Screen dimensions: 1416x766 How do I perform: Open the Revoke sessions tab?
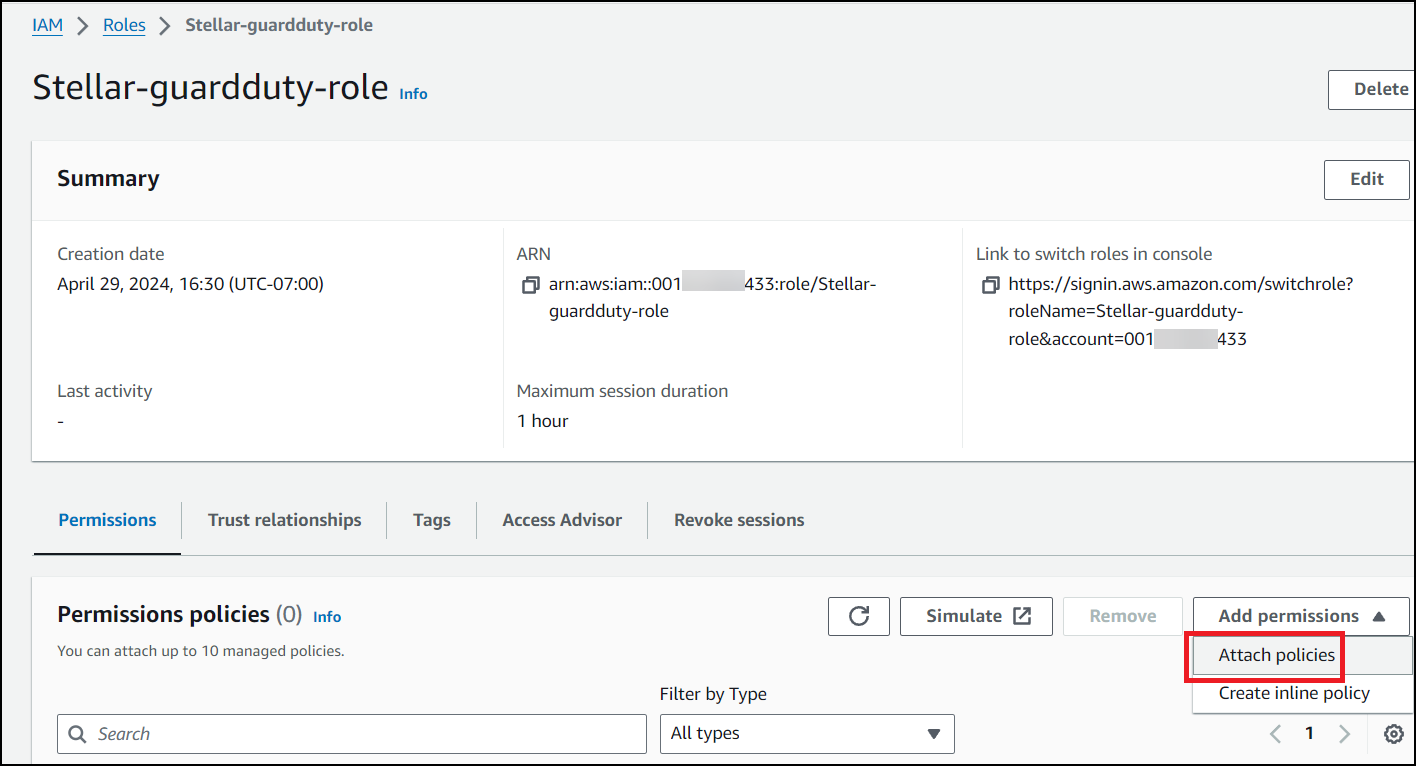tap(739, 520)
